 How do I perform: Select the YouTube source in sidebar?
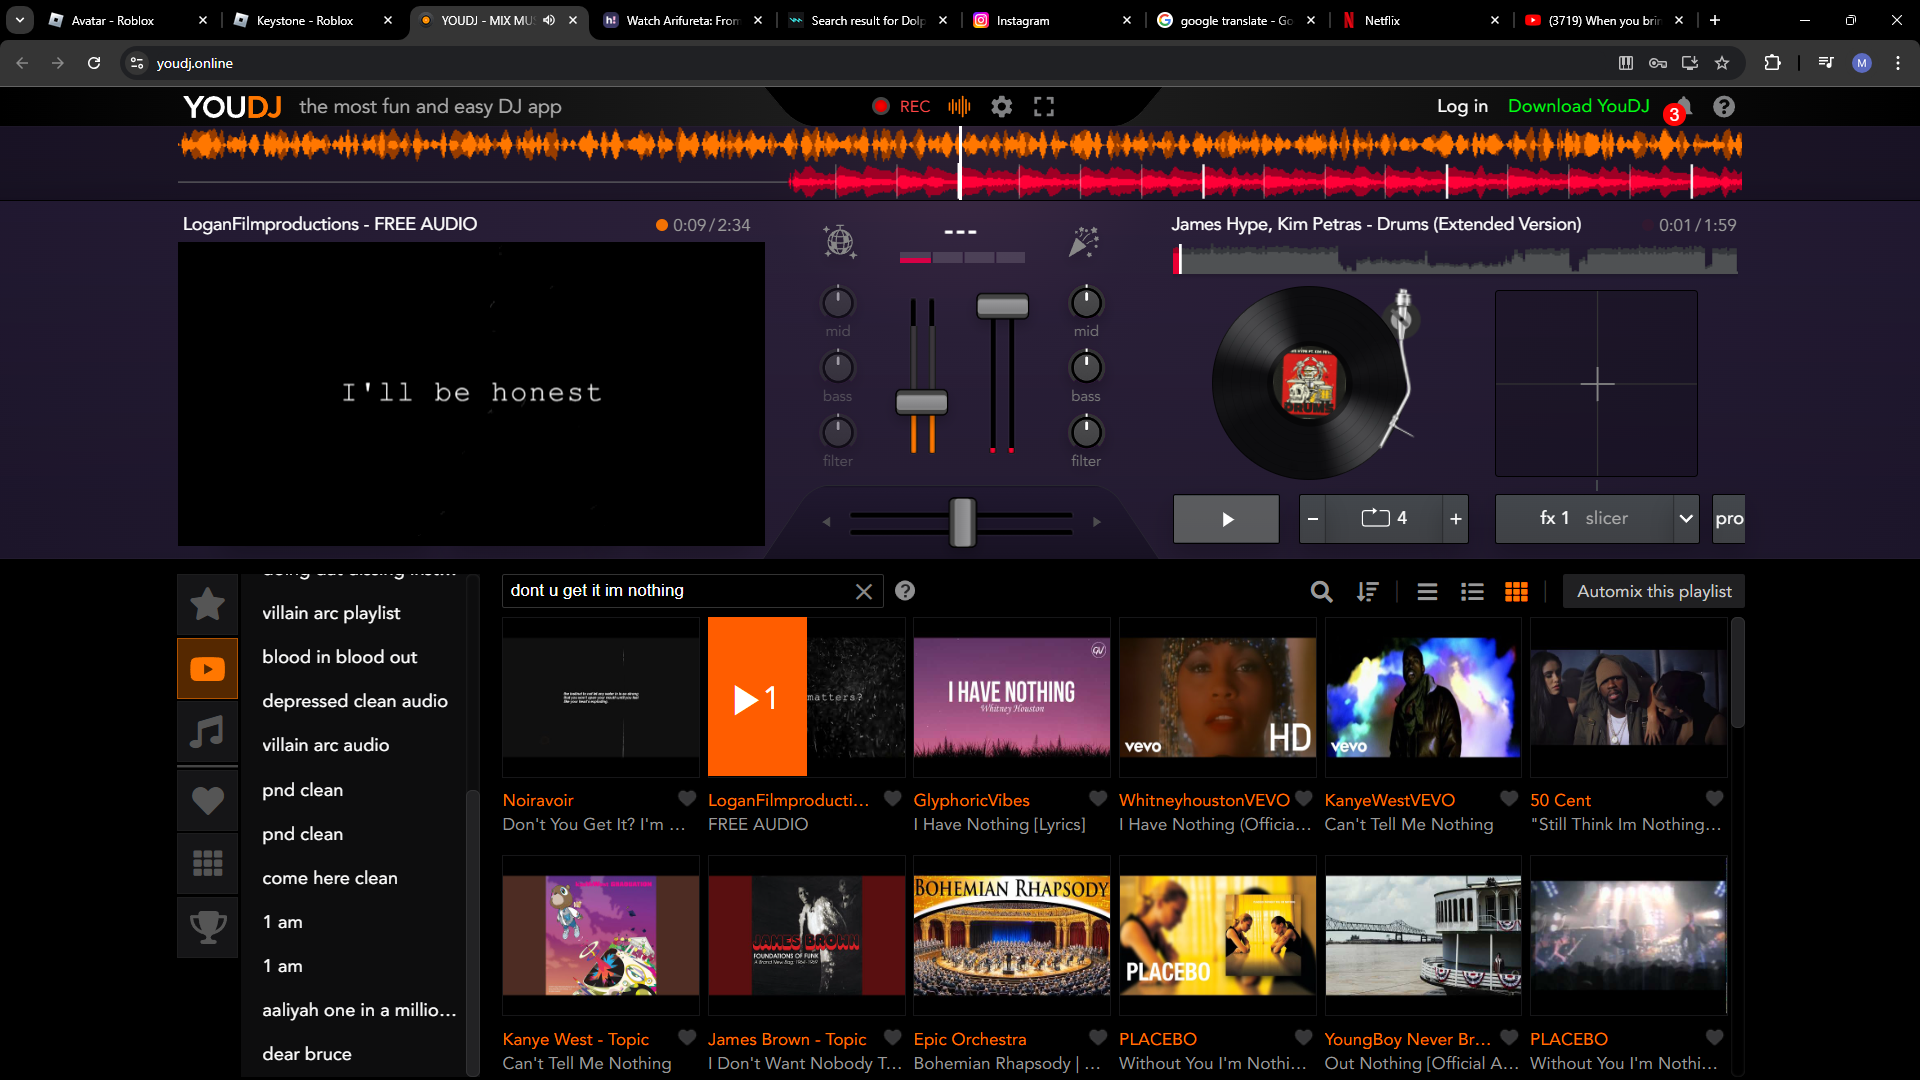208,669
